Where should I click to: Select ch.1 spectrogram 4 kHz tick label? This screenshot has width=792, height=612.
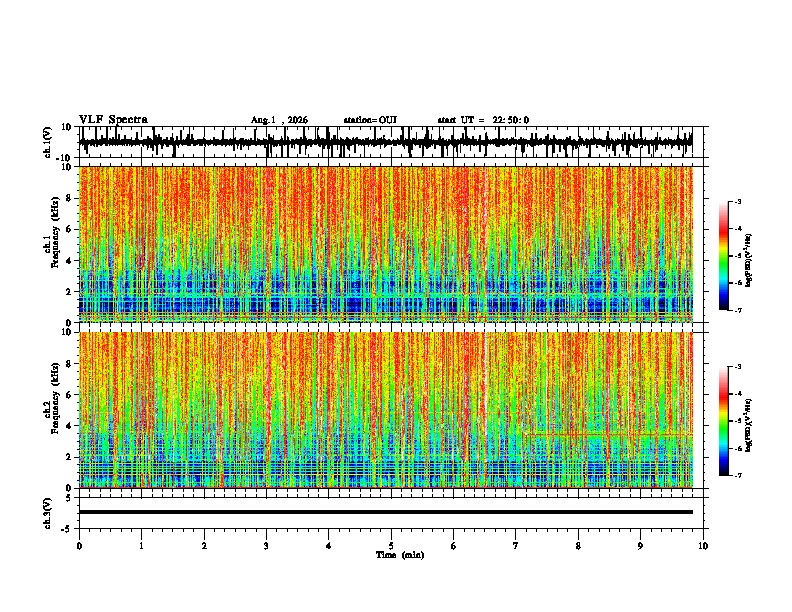(69, 261)
